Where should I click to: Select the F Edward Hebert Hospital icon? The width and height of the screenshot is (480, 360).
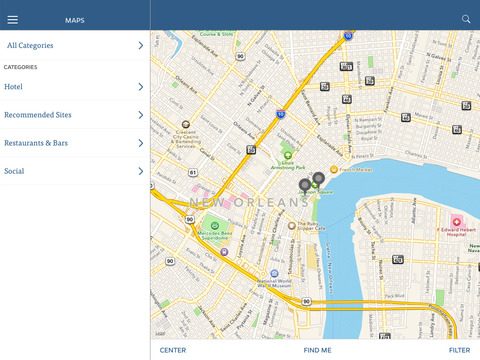pos(456,221)
